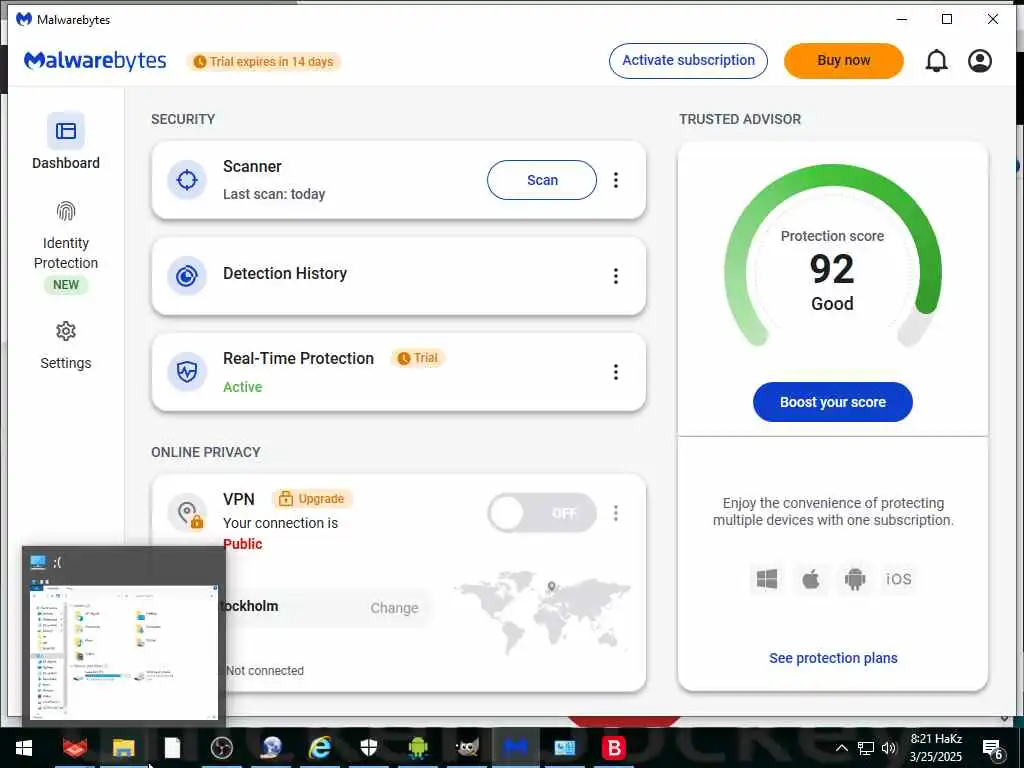
Task: Click the NEW badge under Identity Protection
Action: coord(66,285)
